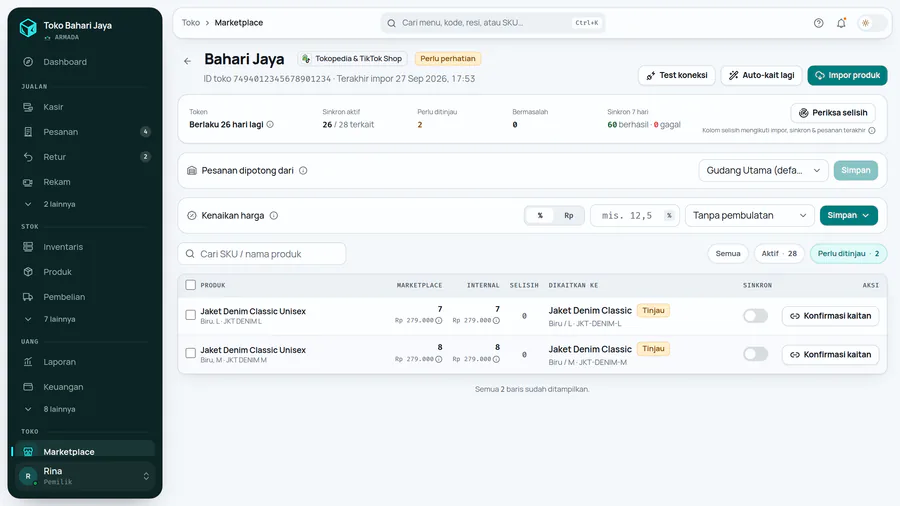
Task: Click the markup value field 'mis. 12,5'
Action: point(635,216)
